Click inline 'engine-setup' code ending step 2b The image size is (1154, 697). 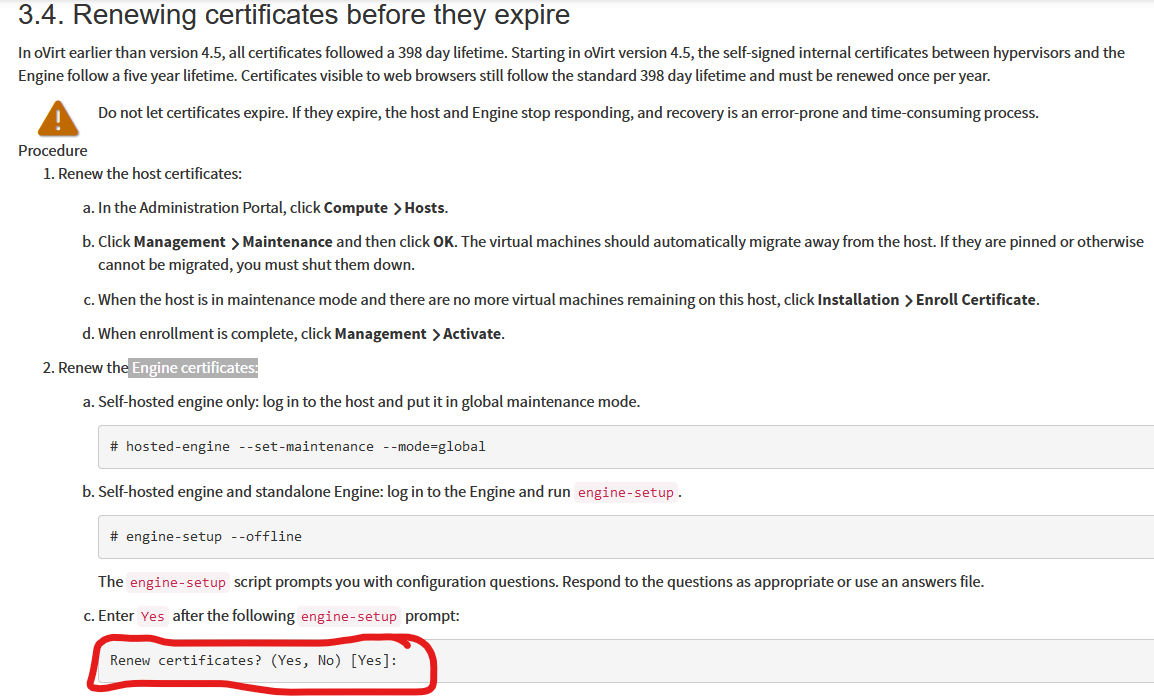625,492
